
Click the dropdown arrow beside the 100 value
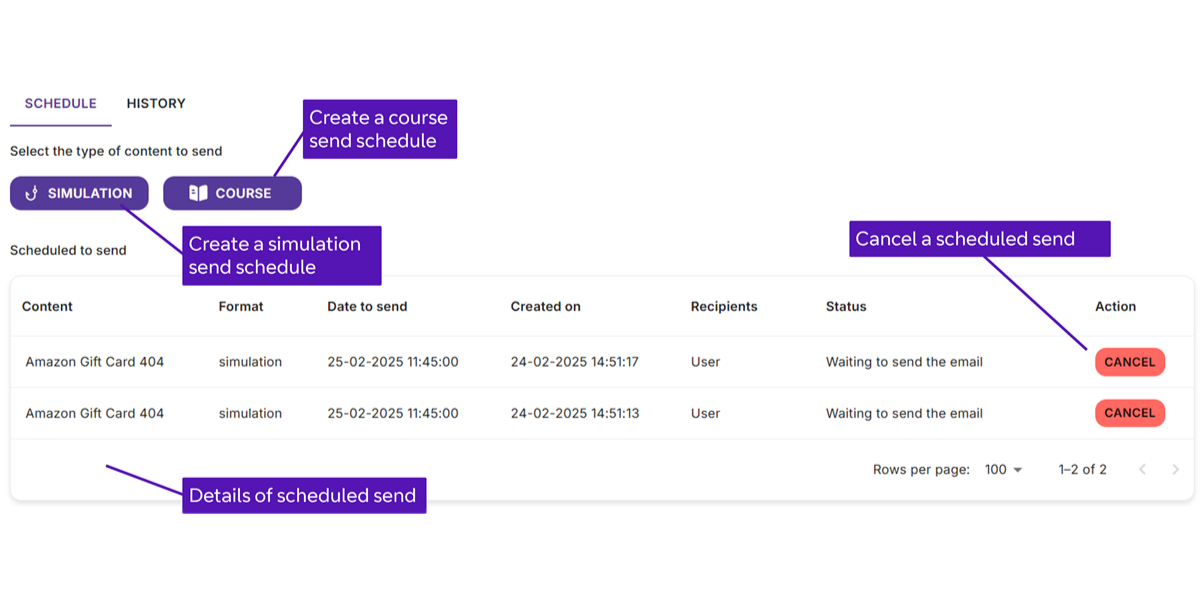(x=1017, y=470)
